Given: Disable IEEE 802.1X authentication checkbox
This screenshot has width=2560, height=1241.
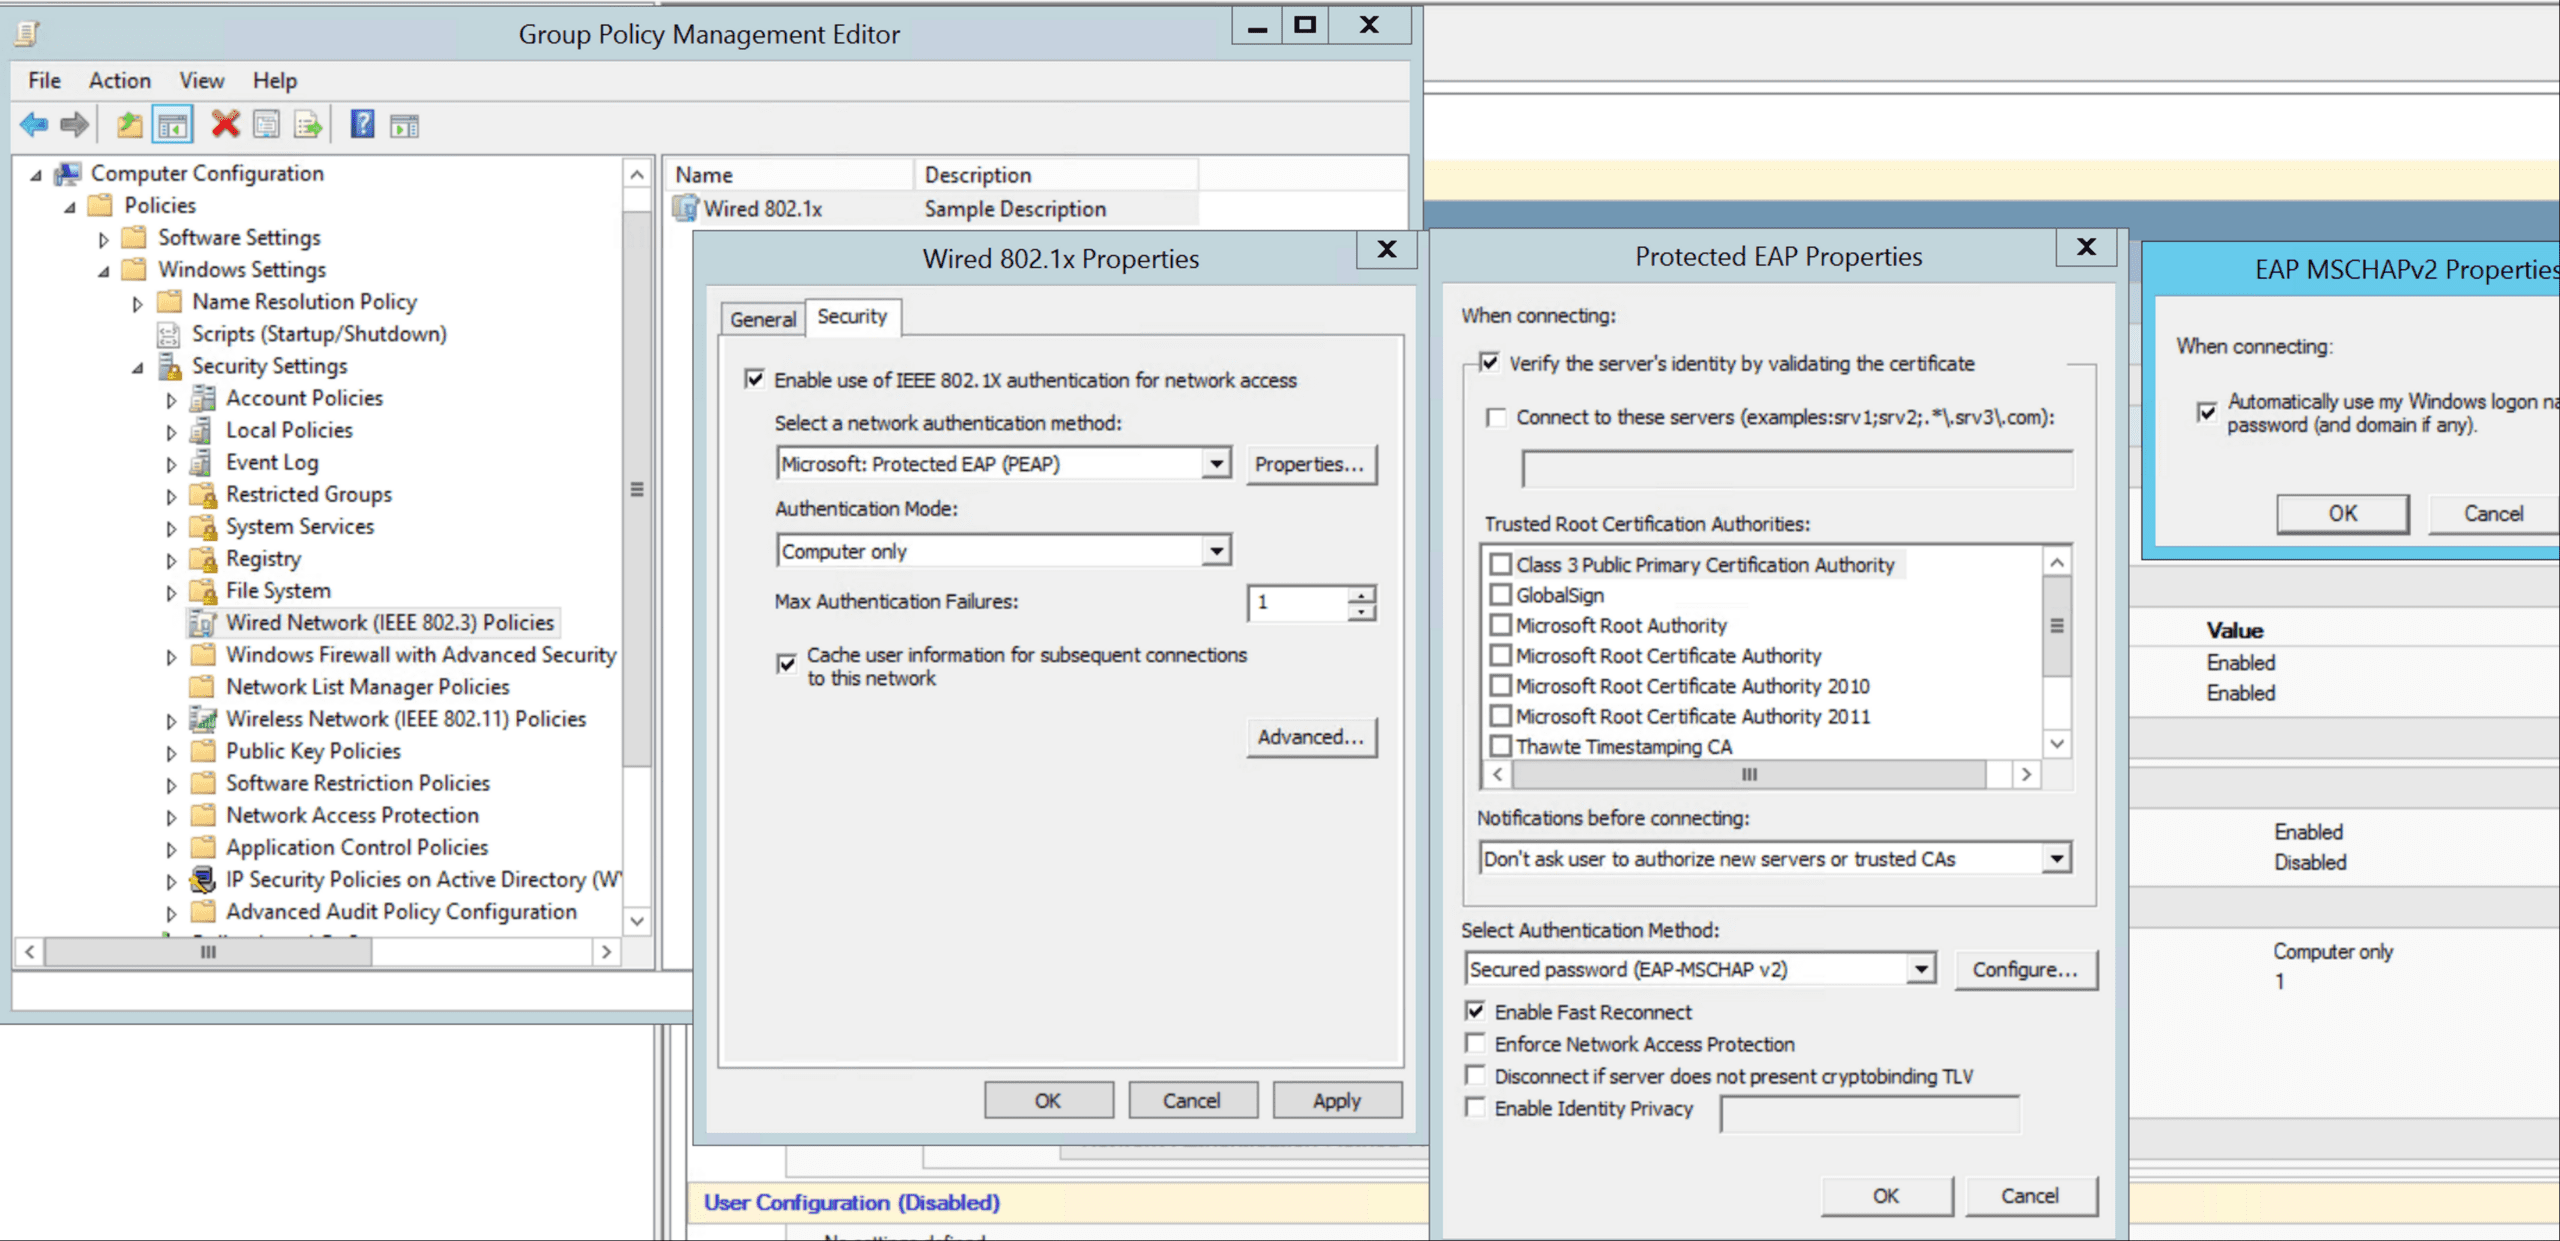Looking at the screenshot, I should point(755,379).
